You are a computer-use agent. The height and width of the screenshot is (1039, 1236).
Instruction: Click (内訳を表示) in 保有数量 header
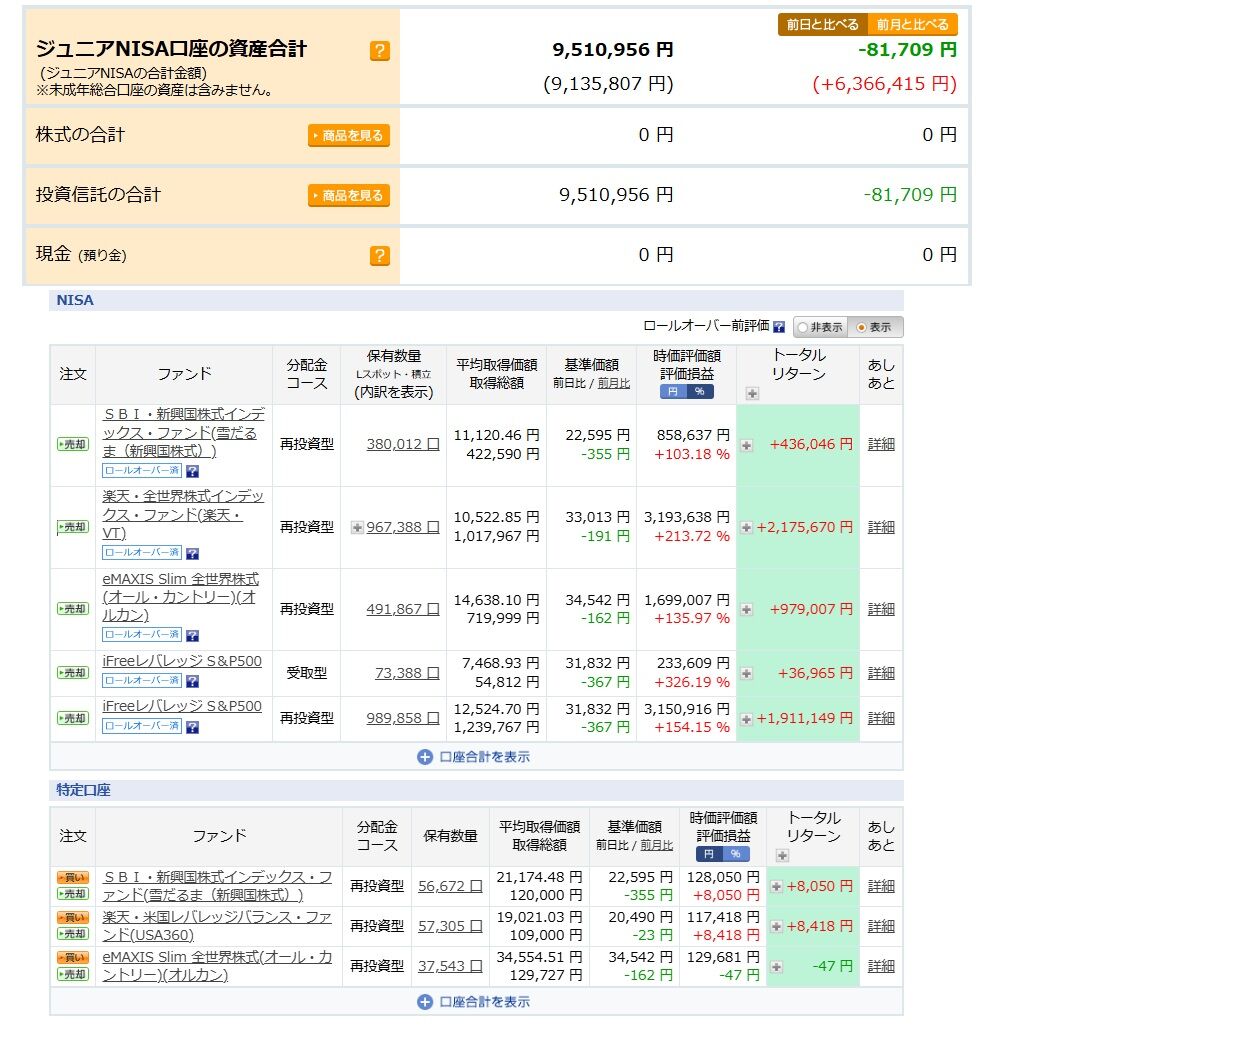tap(394, 392)
